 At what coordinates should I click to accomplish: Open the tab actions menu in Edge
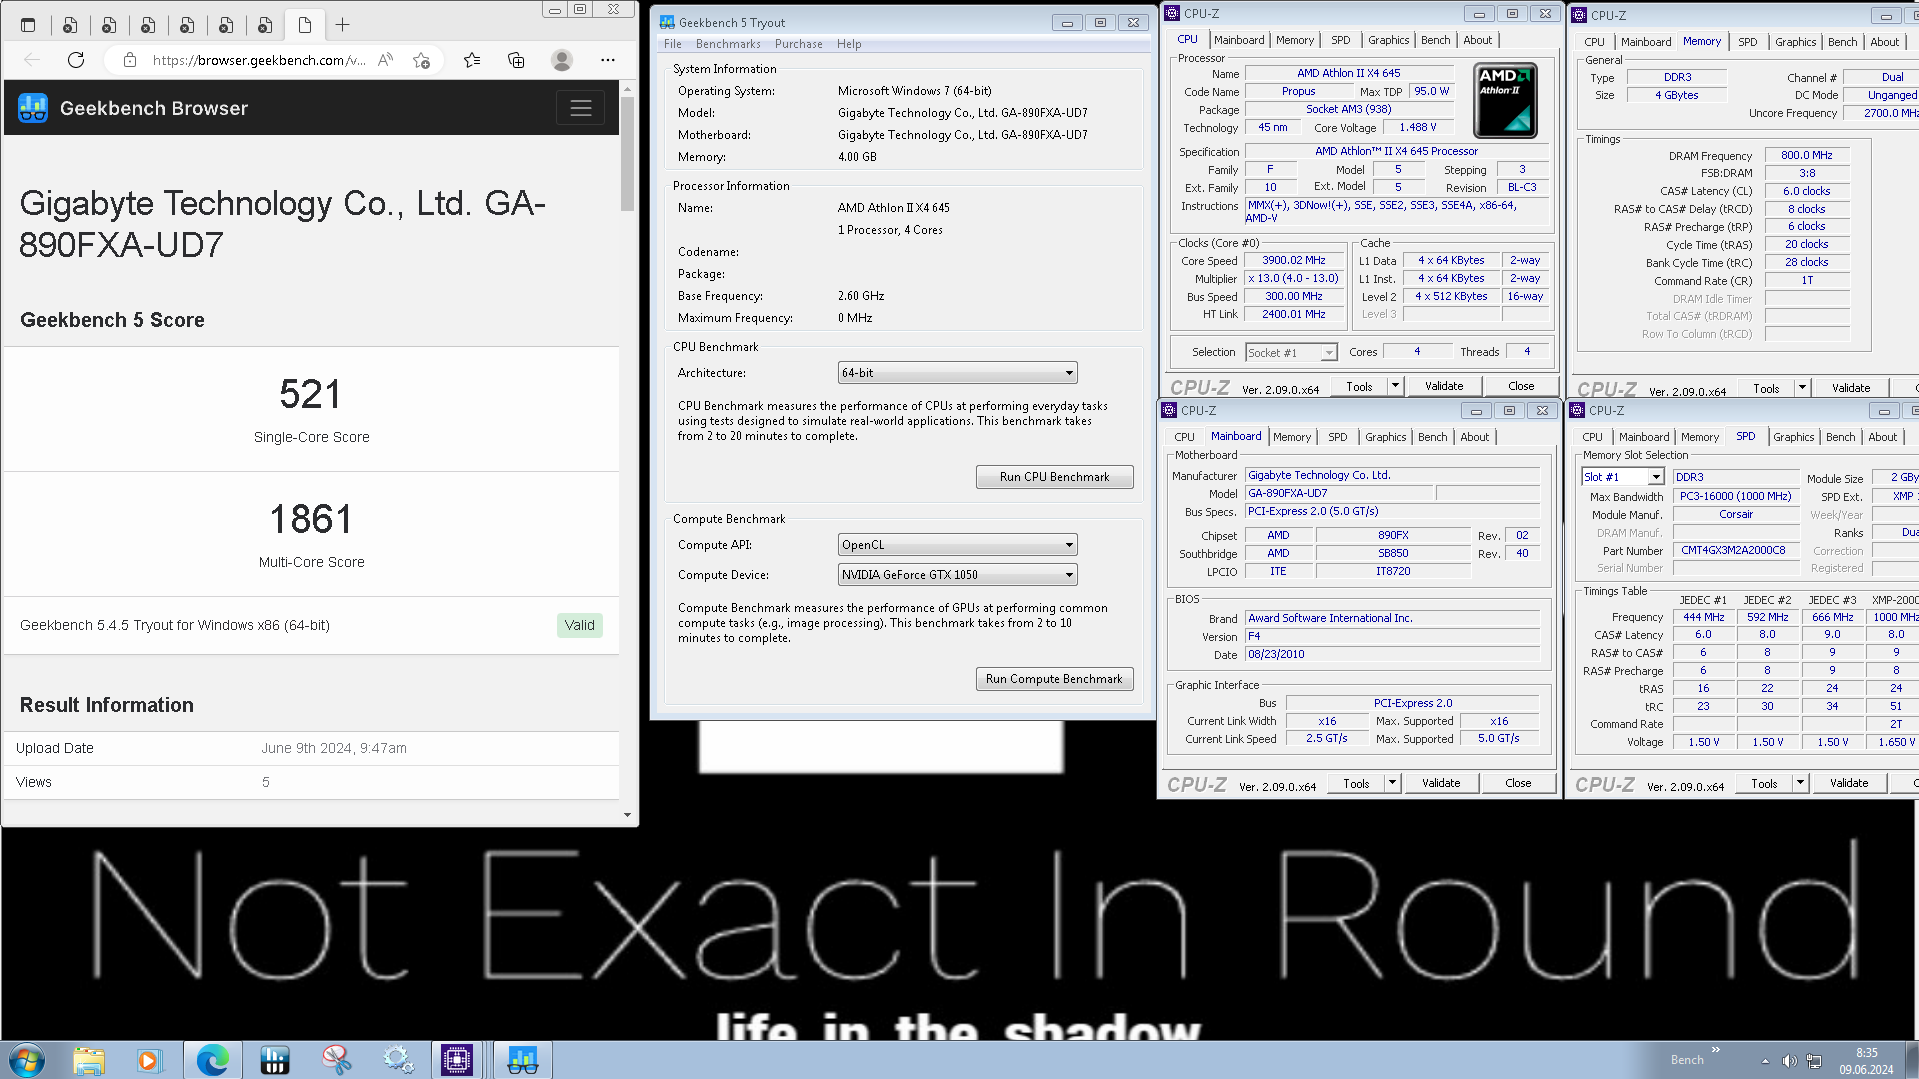[x=28, y=25]
